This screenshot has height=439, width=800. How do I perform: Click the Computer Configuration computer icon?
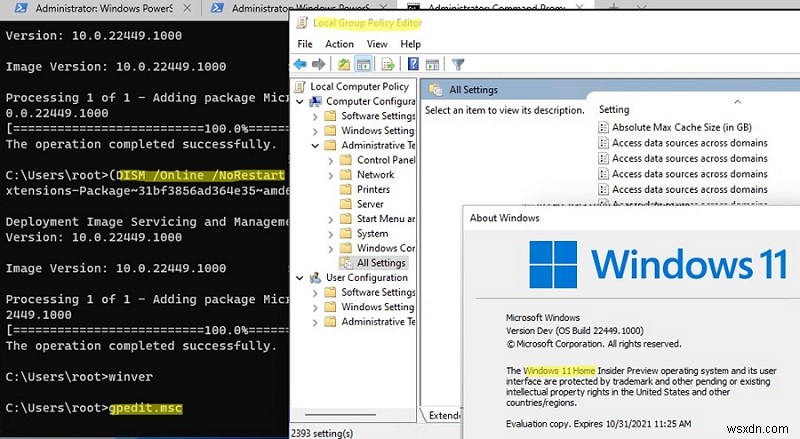(x=315, y=101)
